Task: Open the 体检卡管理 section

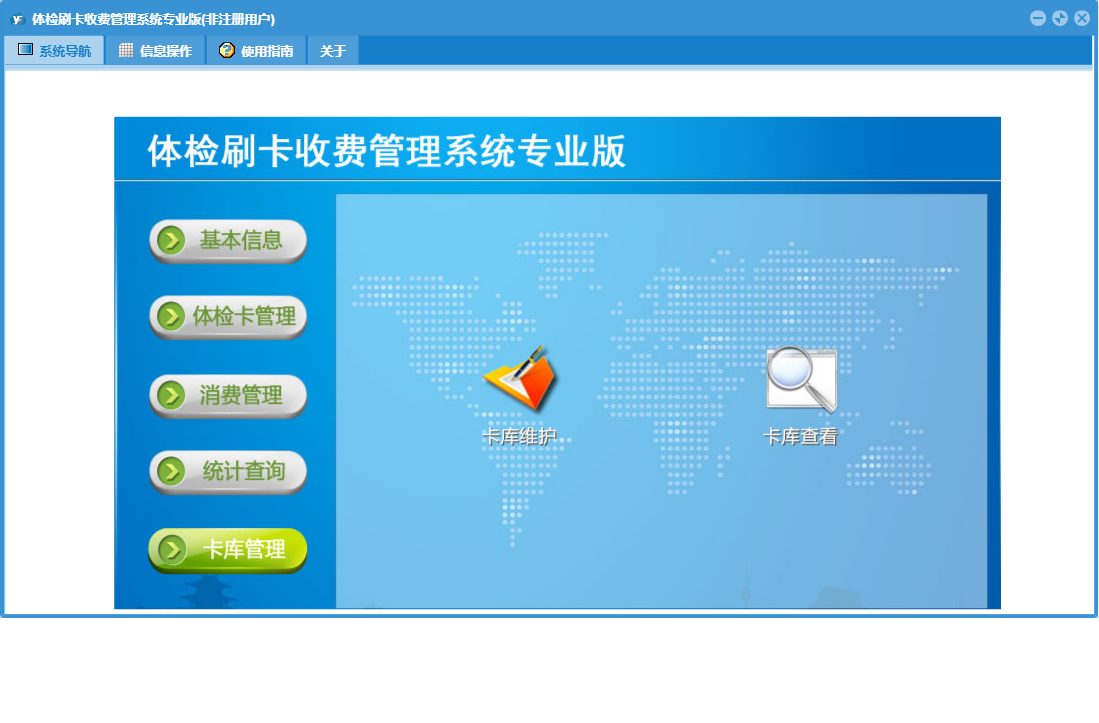Action: click(x=228, y=317)
